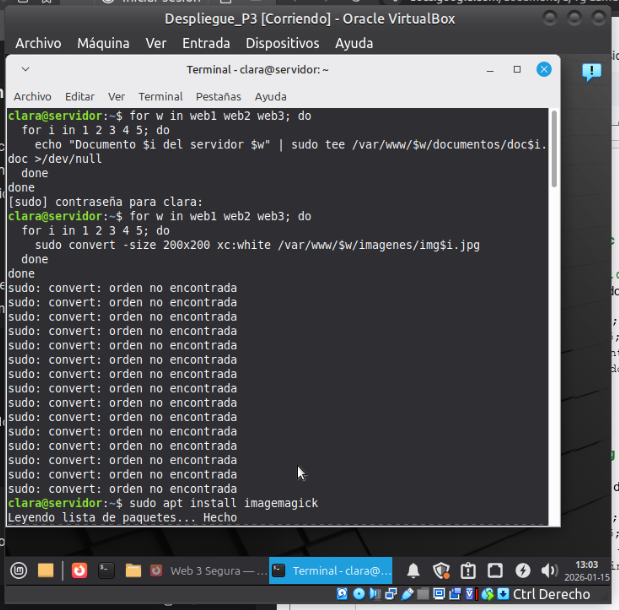Select the Terminal - clara@ taskbar button
Screen dimensions: 619x610
tap(330, 571)
